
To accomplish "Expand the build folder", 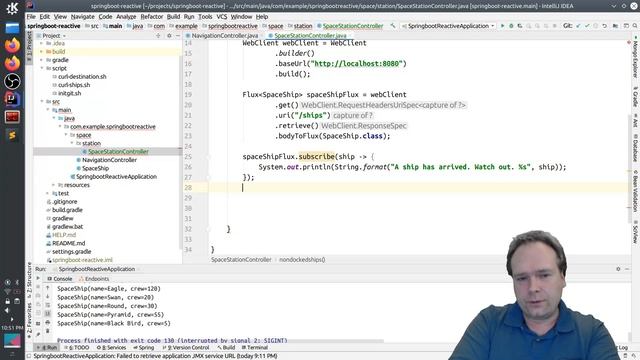I will 42,51.
